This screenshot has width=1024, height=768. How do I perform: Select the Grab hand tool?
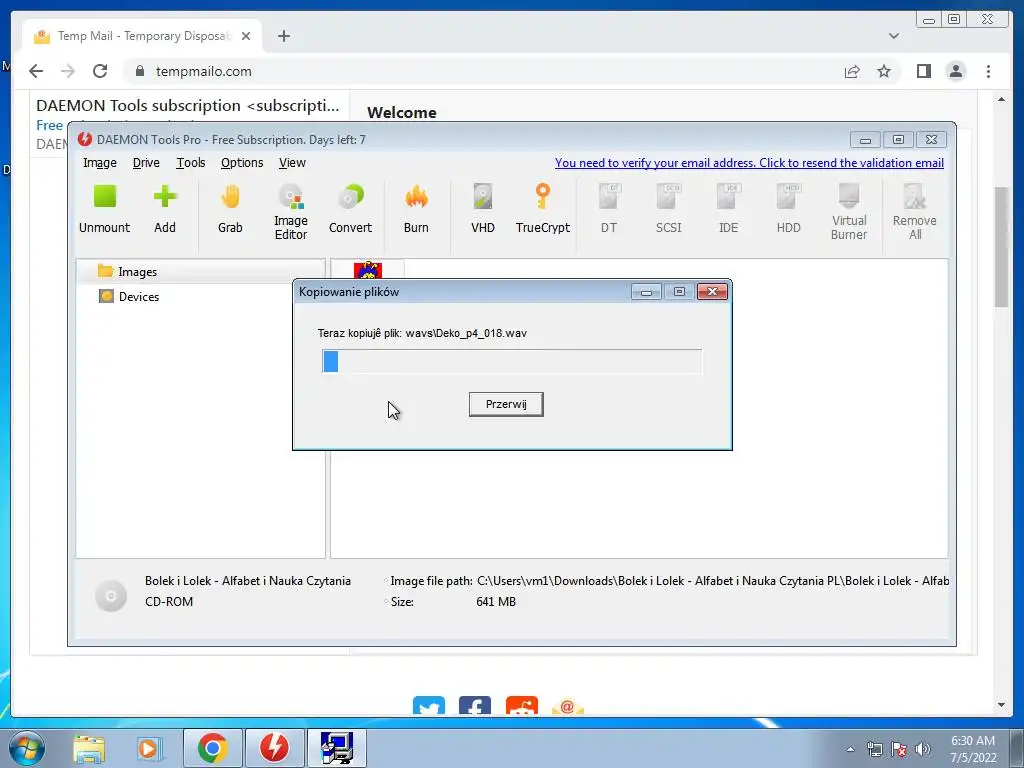click(230, 209)
